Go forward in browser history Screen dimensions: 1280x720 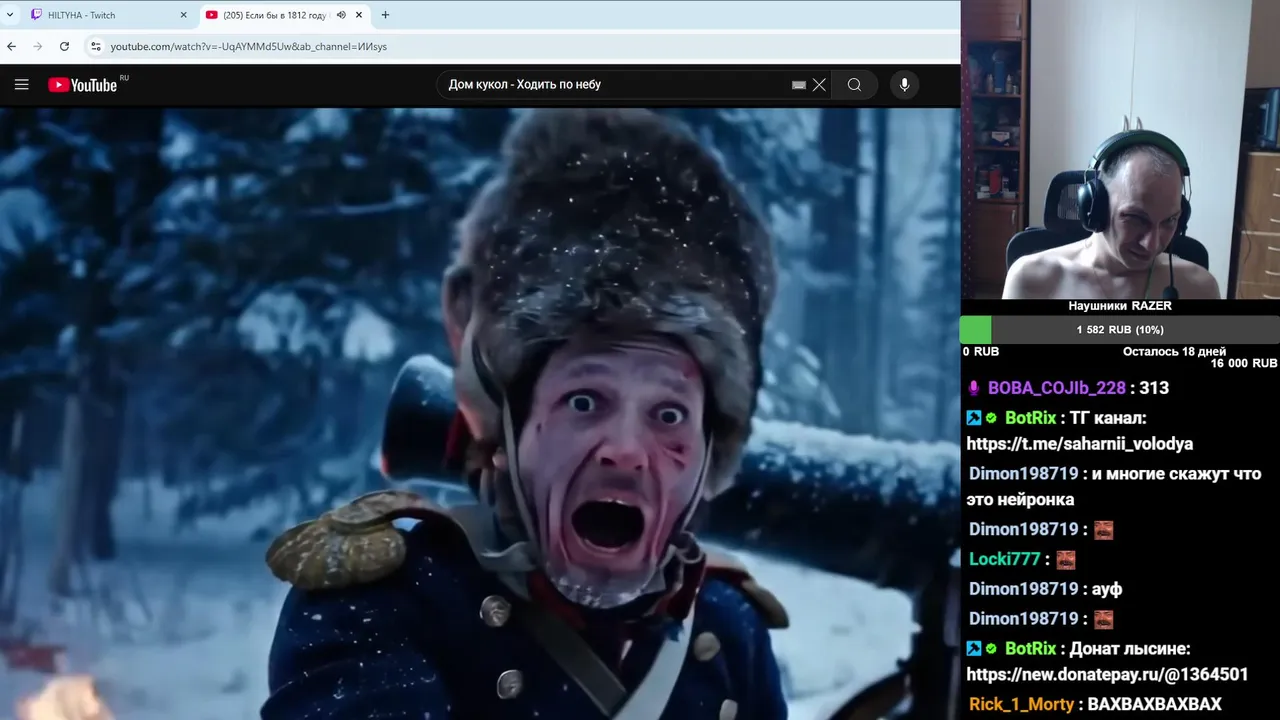37,46
